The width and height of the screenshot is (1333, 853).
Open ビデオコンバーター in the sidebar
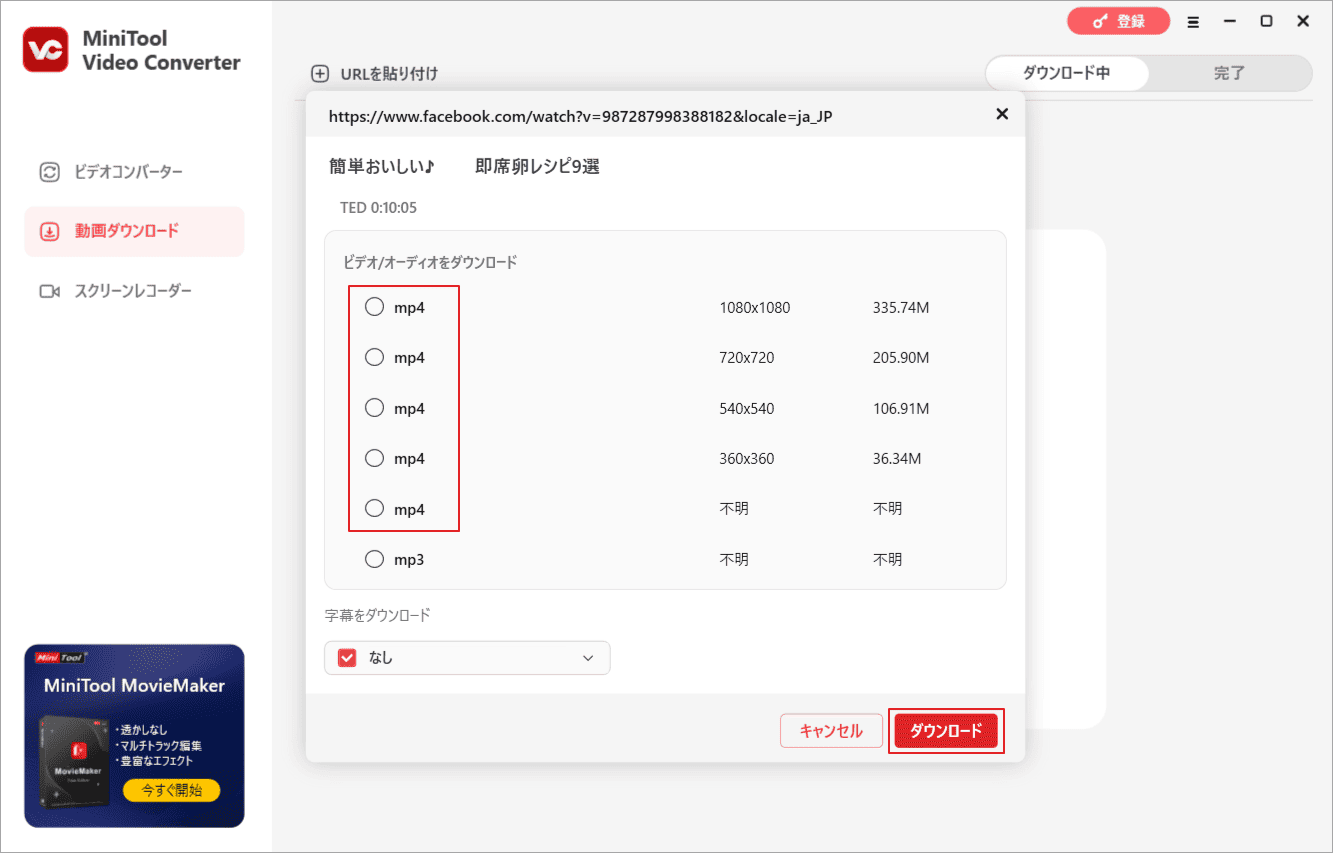pyautogui.click(x=133, y=172)
